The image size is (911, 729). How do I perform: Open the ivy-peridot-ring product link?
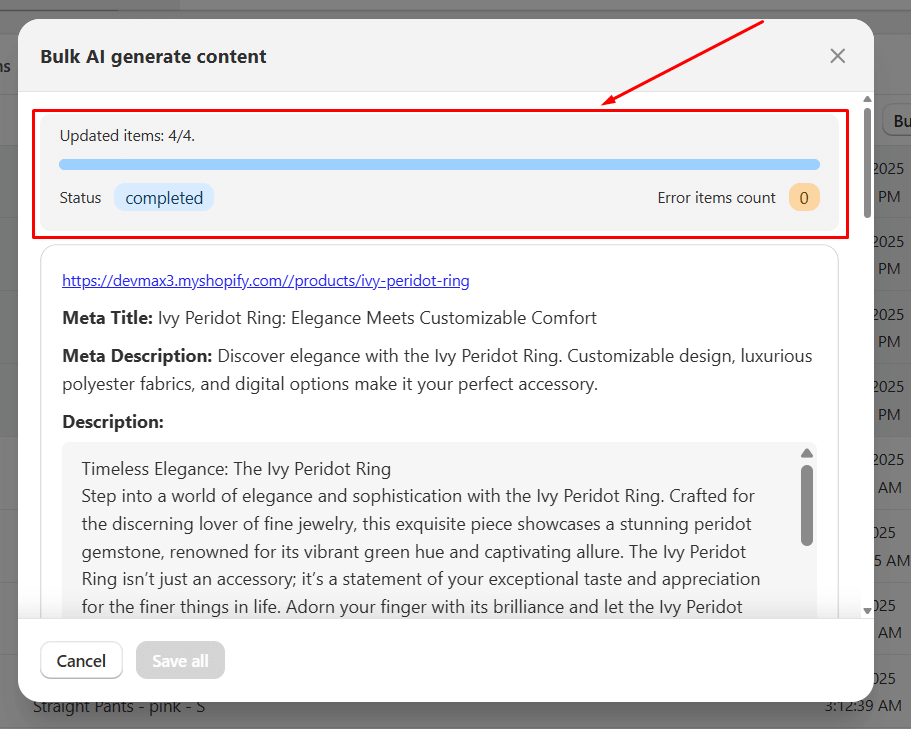(266, 280)
